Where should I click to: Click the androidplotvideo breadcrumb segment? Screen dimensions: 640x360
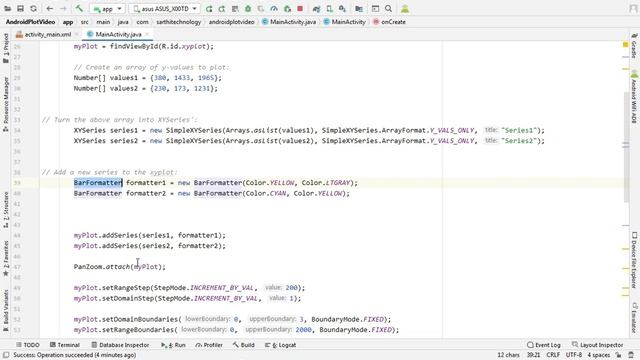(231, 22)
